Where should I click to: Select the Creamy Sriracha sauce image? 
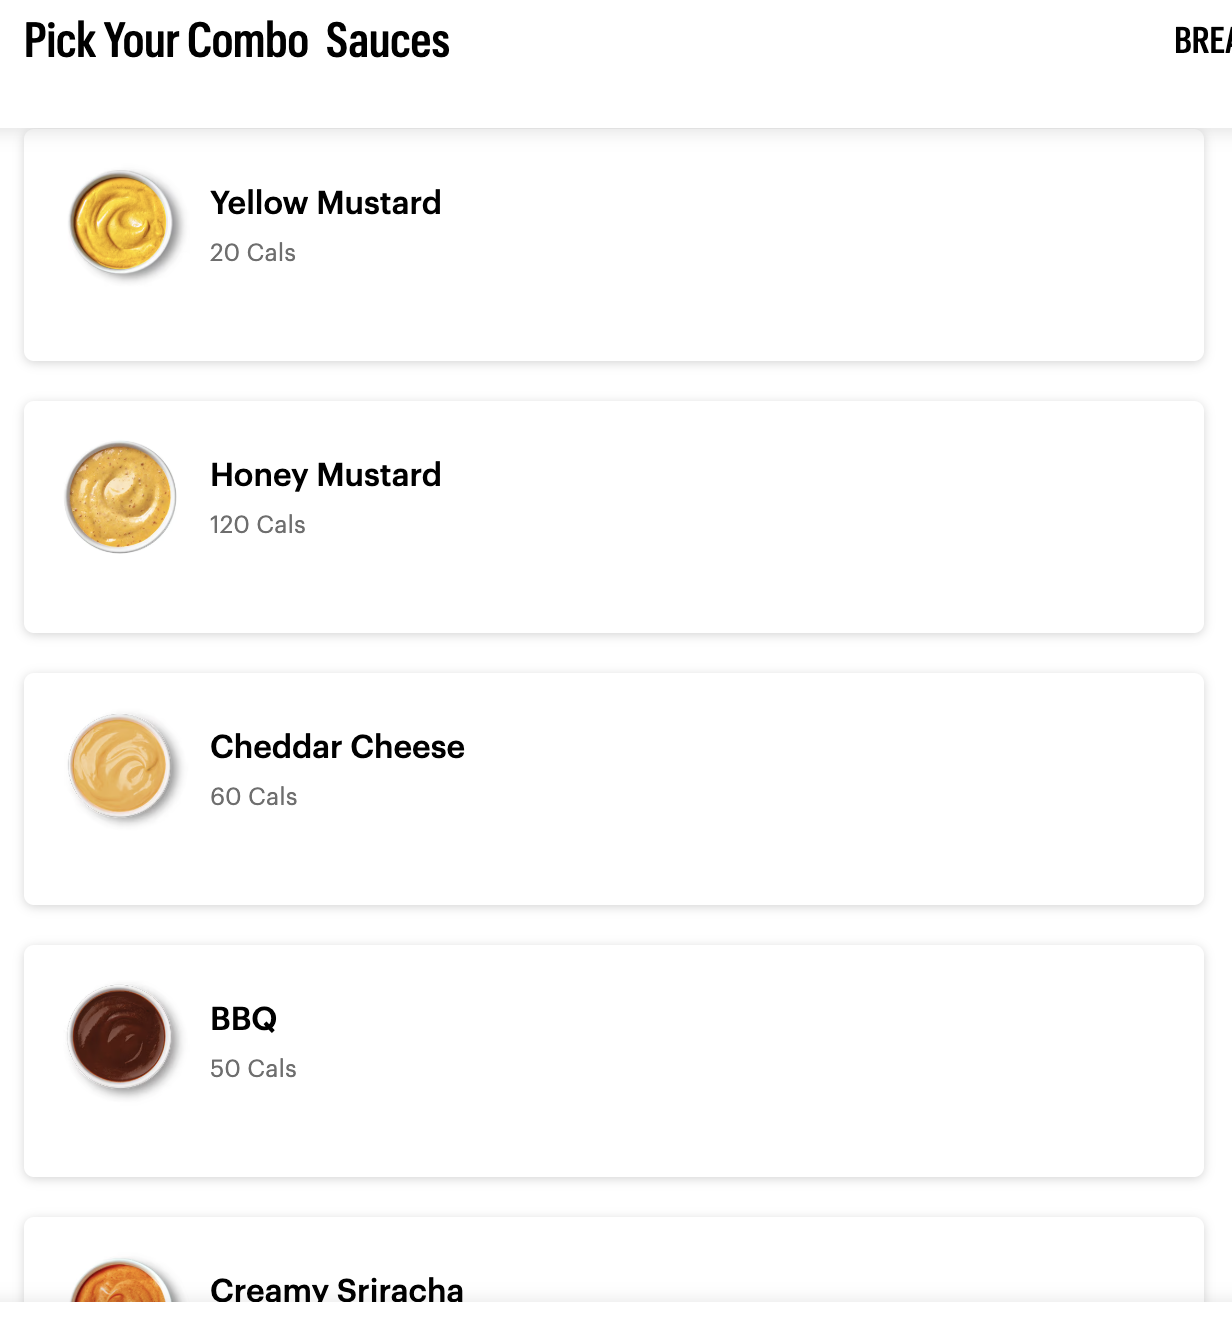coord(121,1281)
